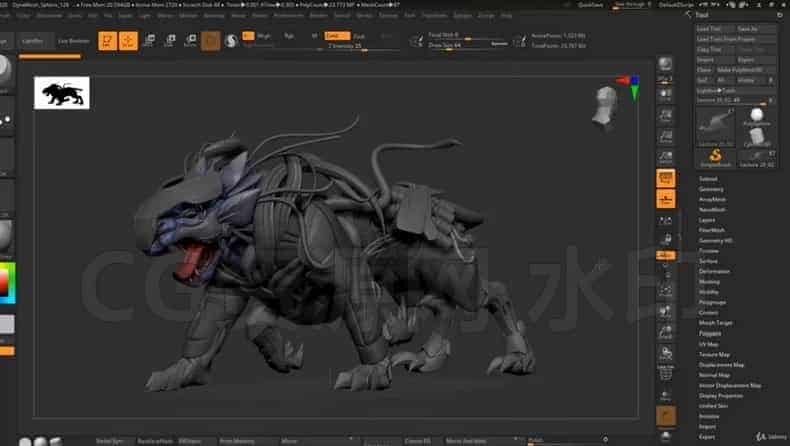Click the Load Tool button
The width and height of the screenshot is (790, 446).
[715, 29]
